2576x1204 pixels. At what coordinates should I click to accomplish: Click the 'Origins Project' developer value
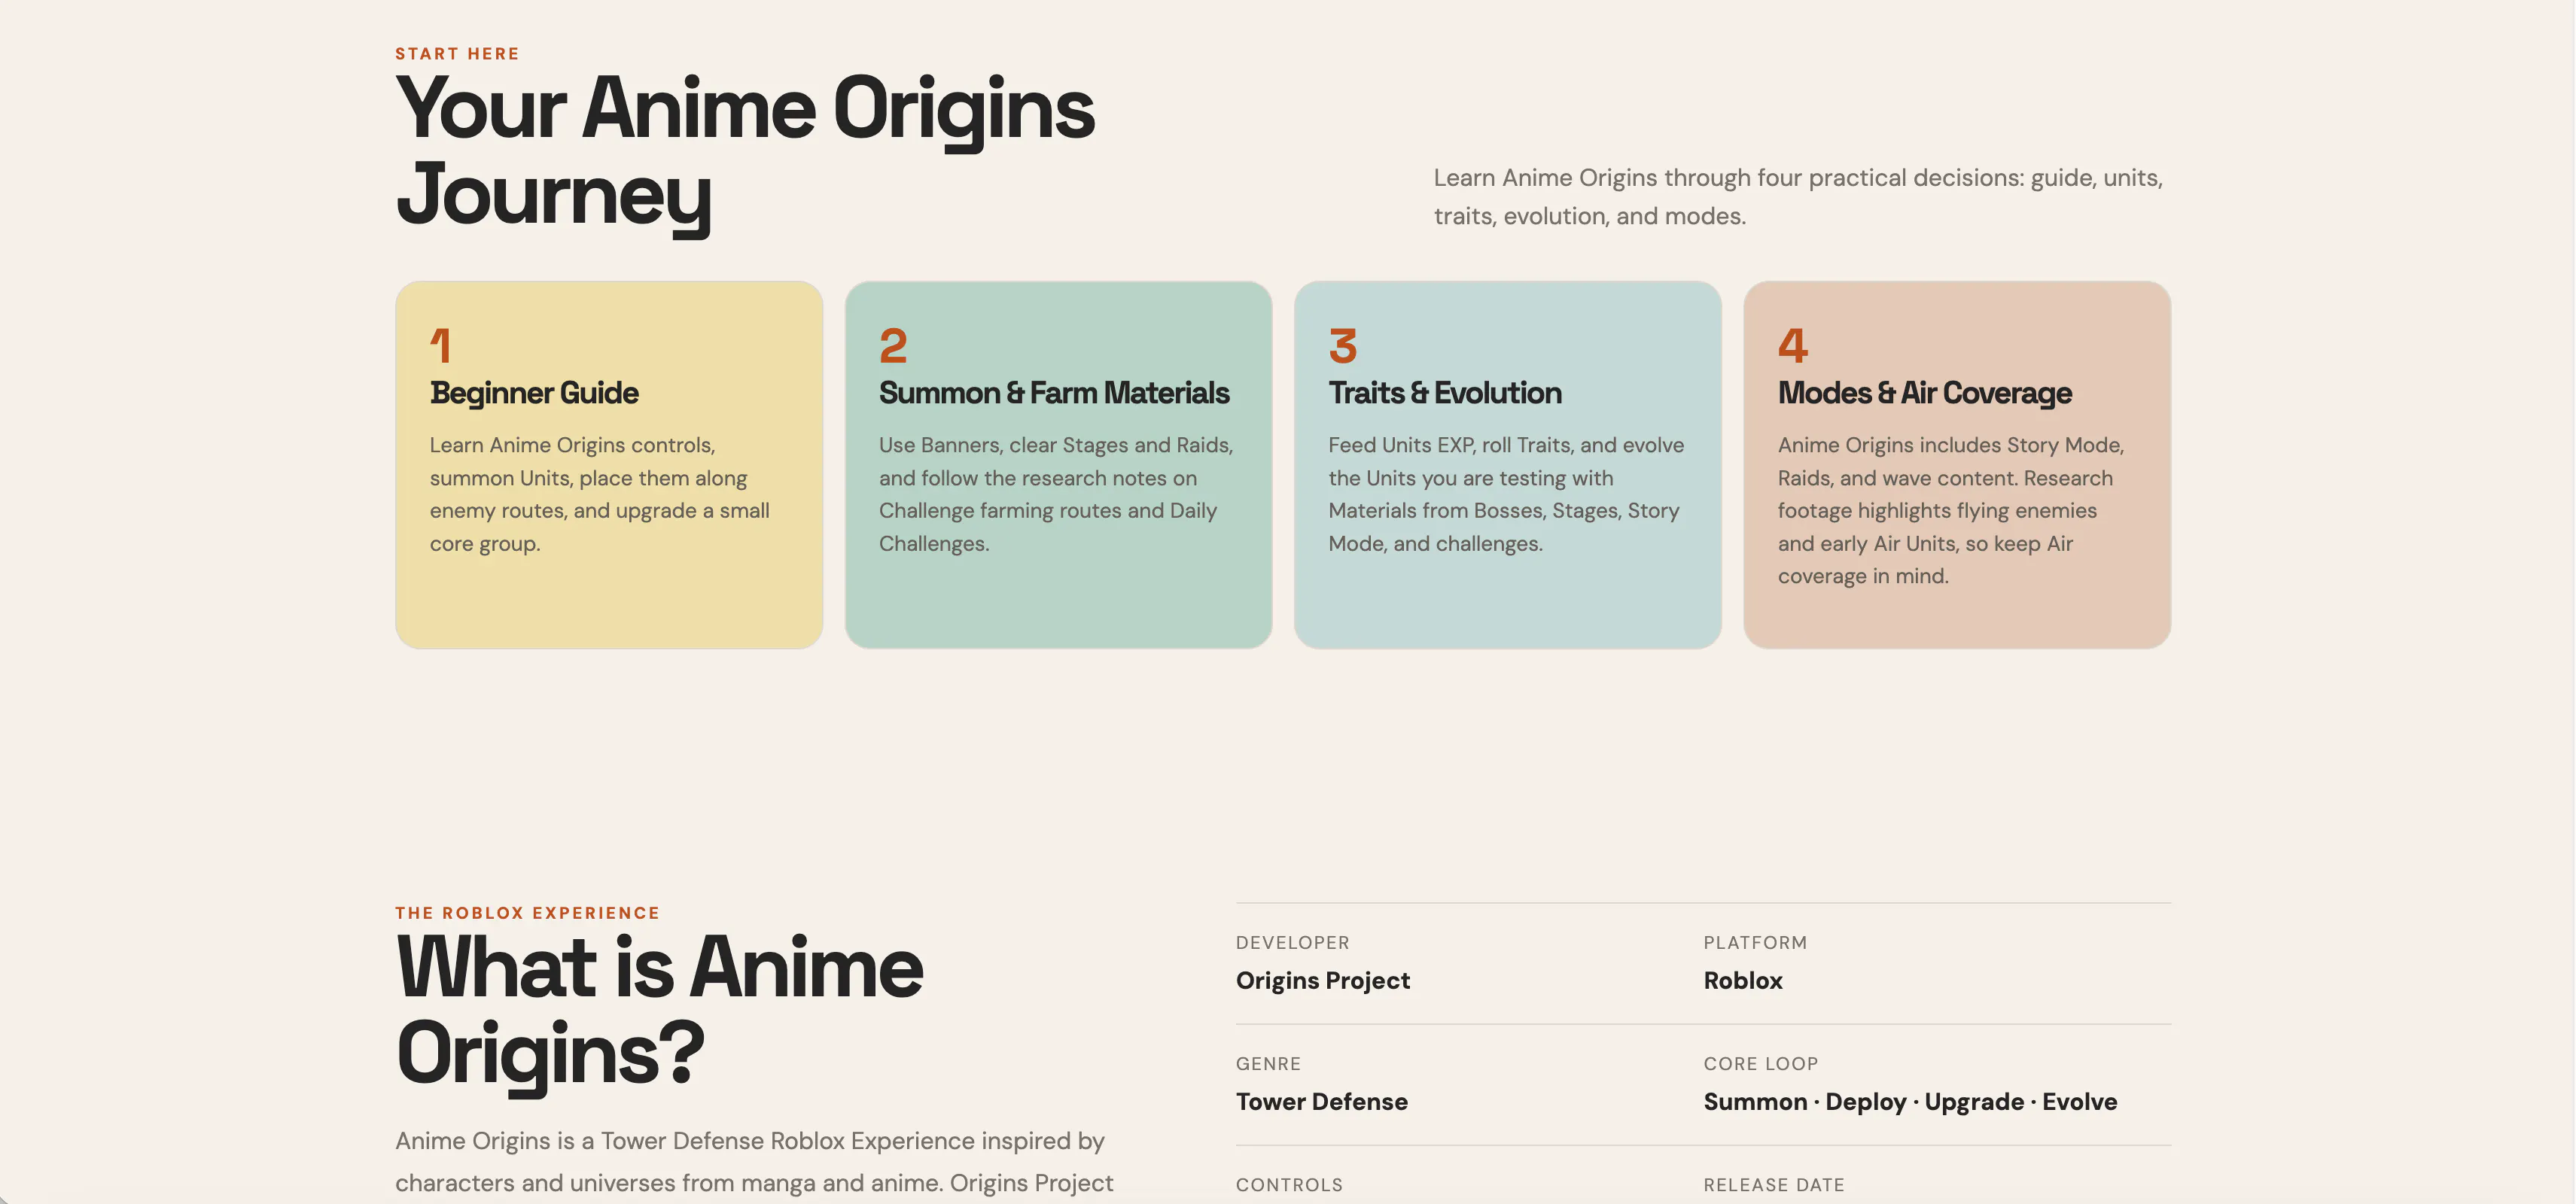(1323, 981)
